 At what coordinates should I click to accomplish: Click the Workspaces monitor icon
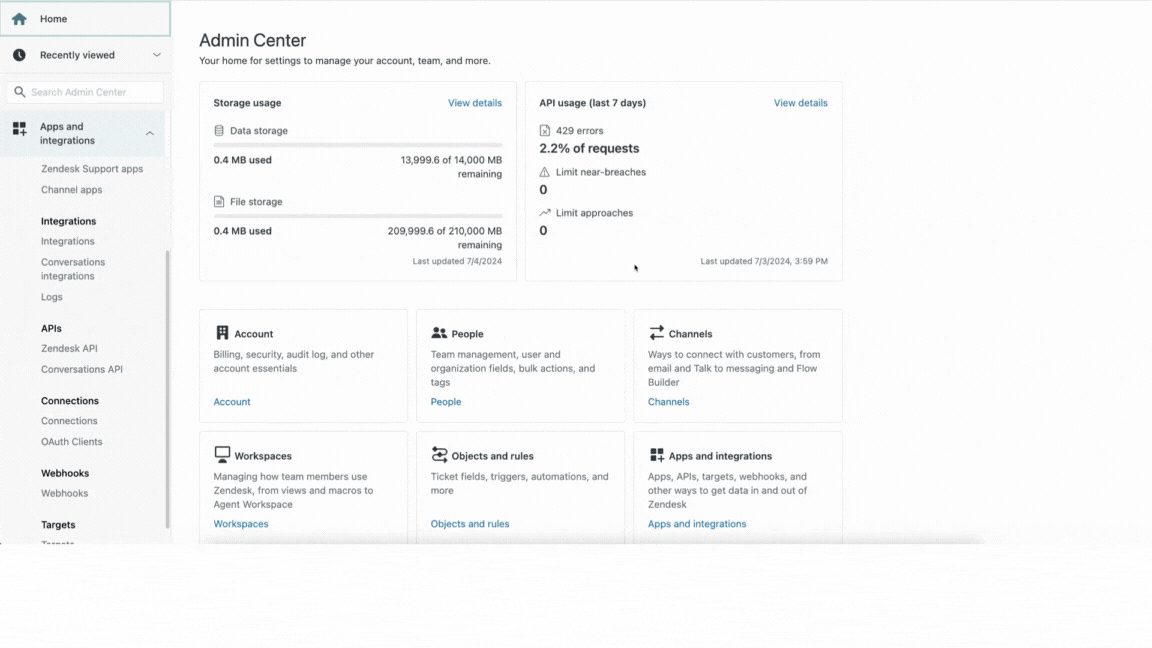222,455
